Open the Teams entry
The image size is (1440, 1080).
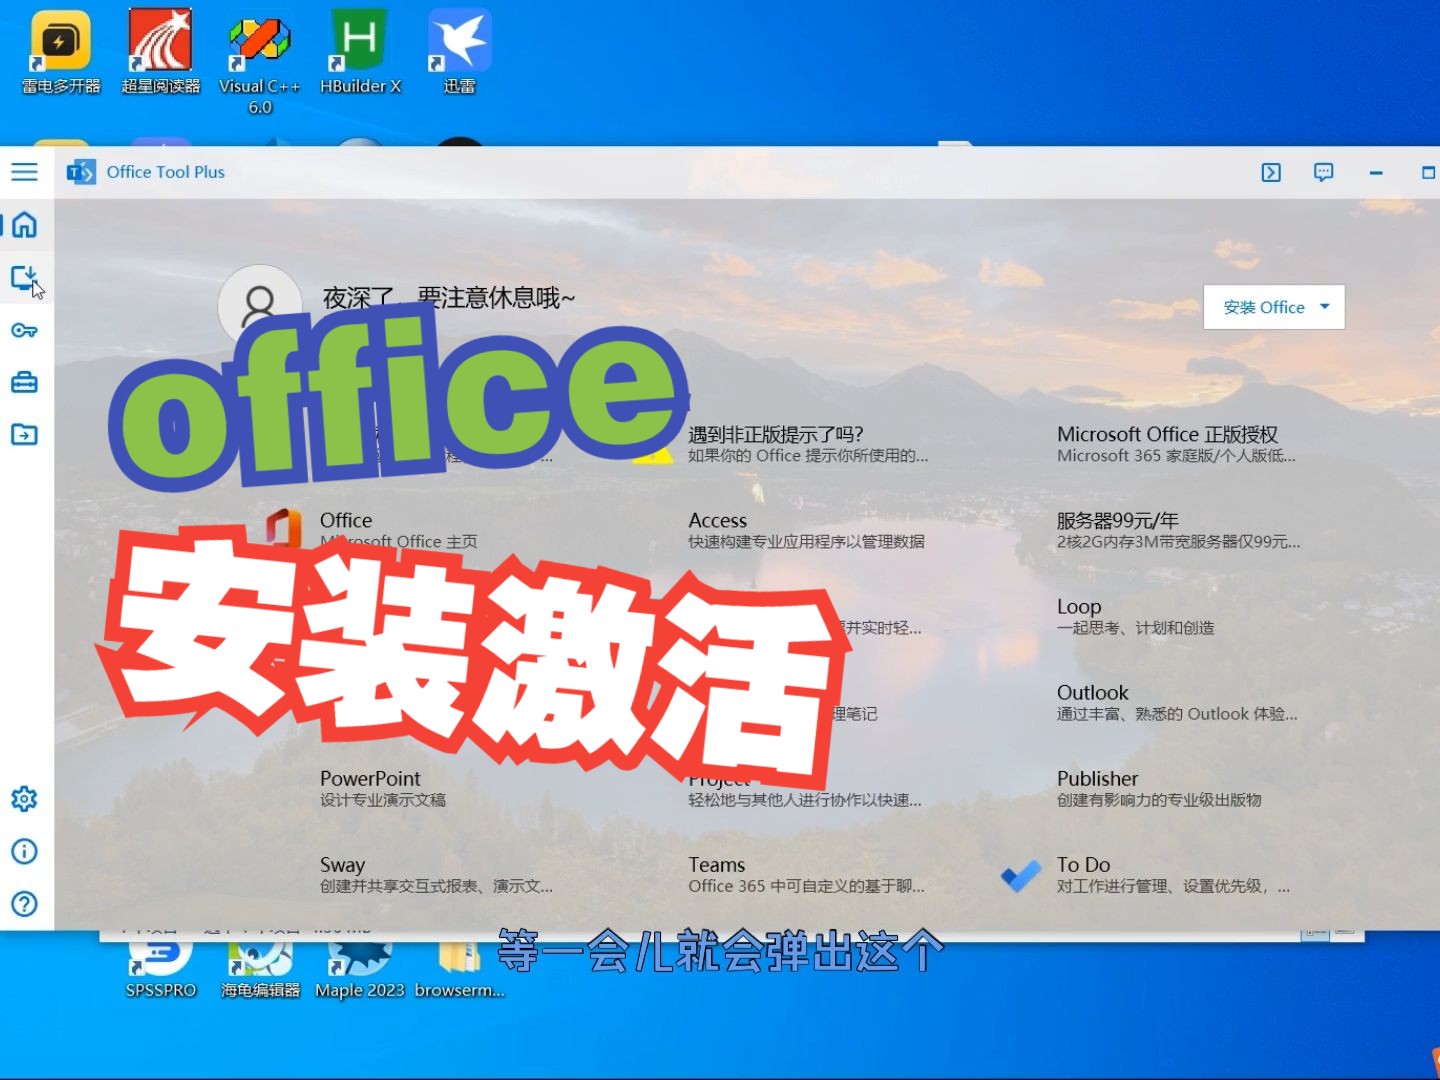(x=806, y=874)
